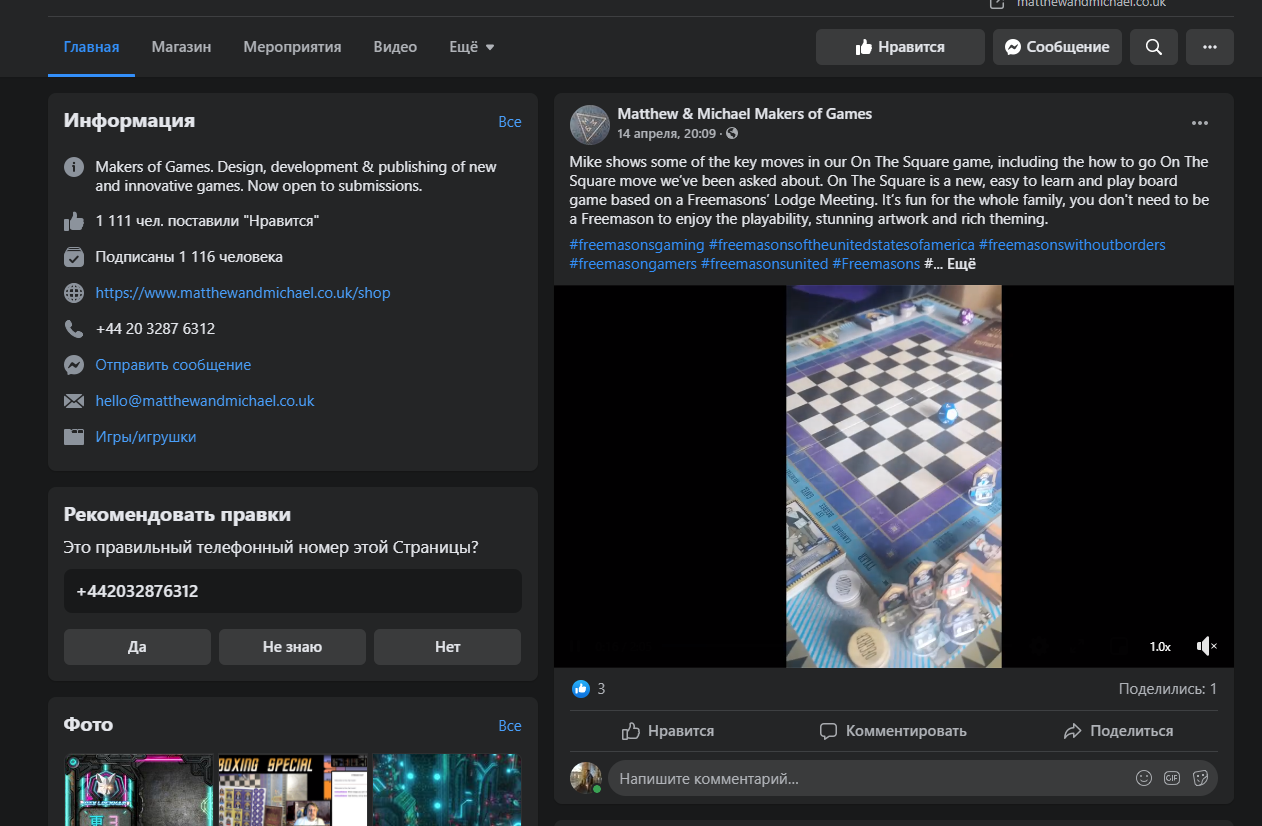The height and width of the screenshot is (826, 1262).
Task: Click the globe icon beside website link
Action: pyautogui.click(x=74, y=293)
